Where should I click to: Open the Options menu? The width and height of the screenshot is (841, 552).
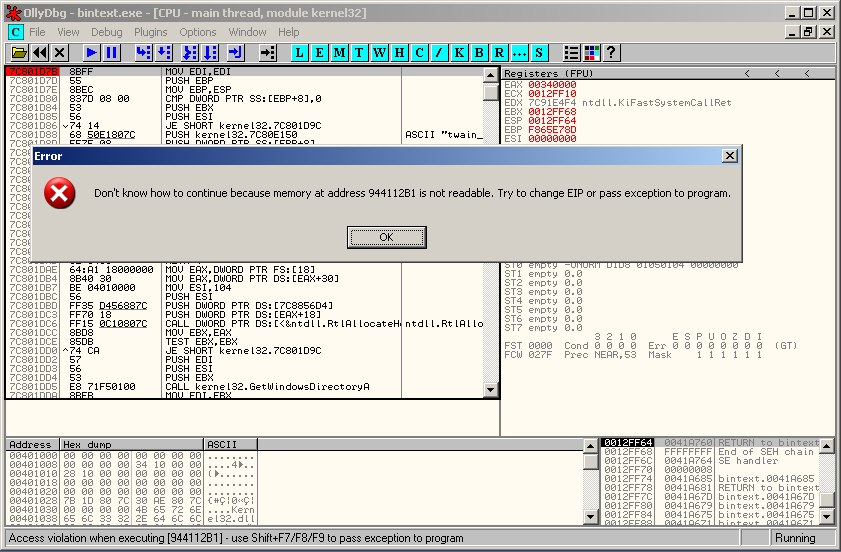coord(198,32)
